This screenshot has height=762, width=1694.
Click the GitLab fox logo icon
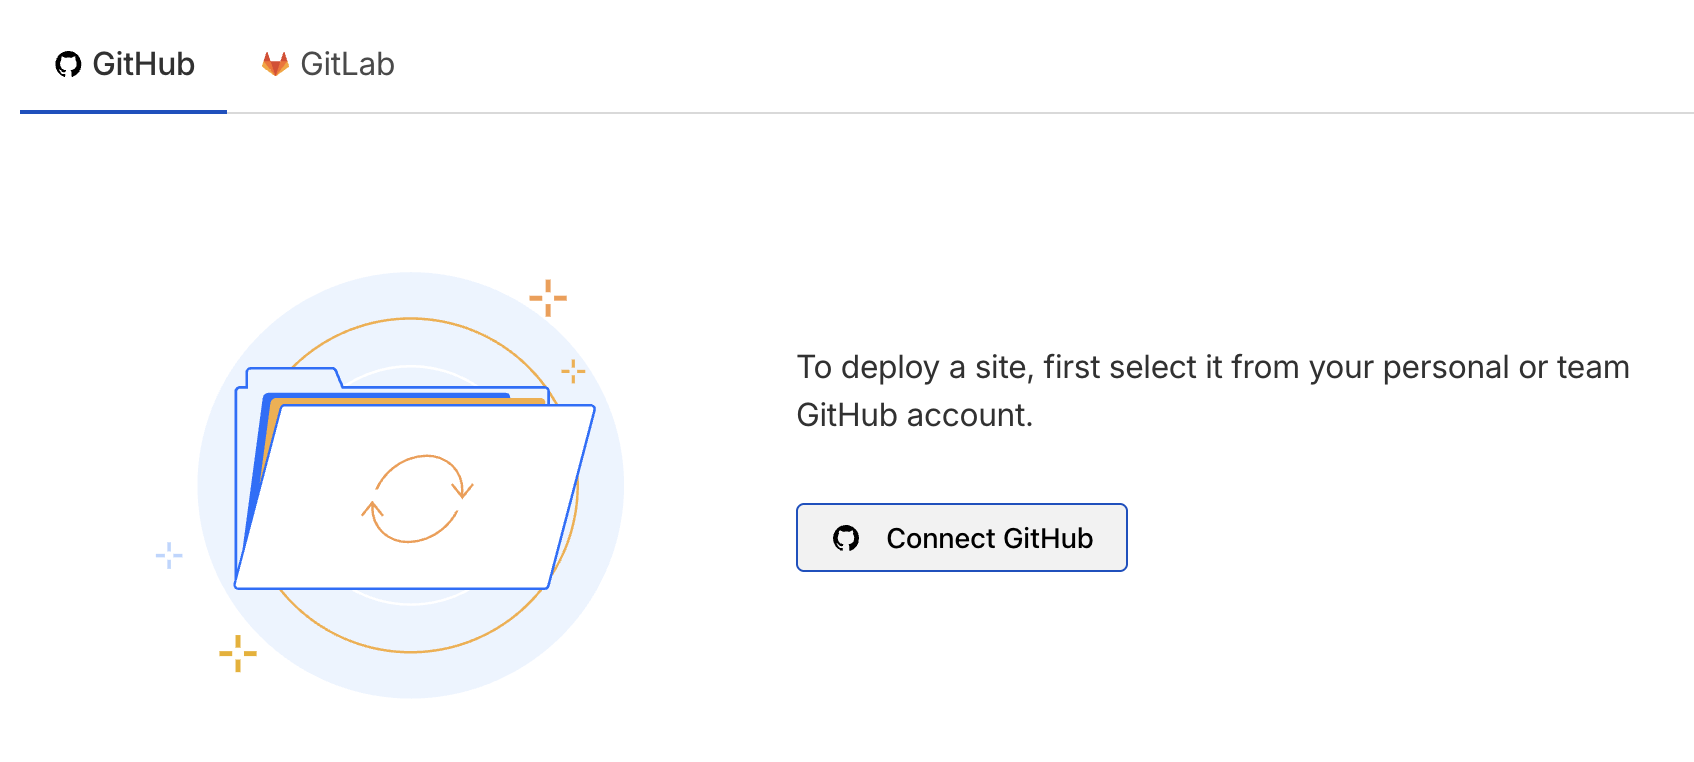click(275, 64)
